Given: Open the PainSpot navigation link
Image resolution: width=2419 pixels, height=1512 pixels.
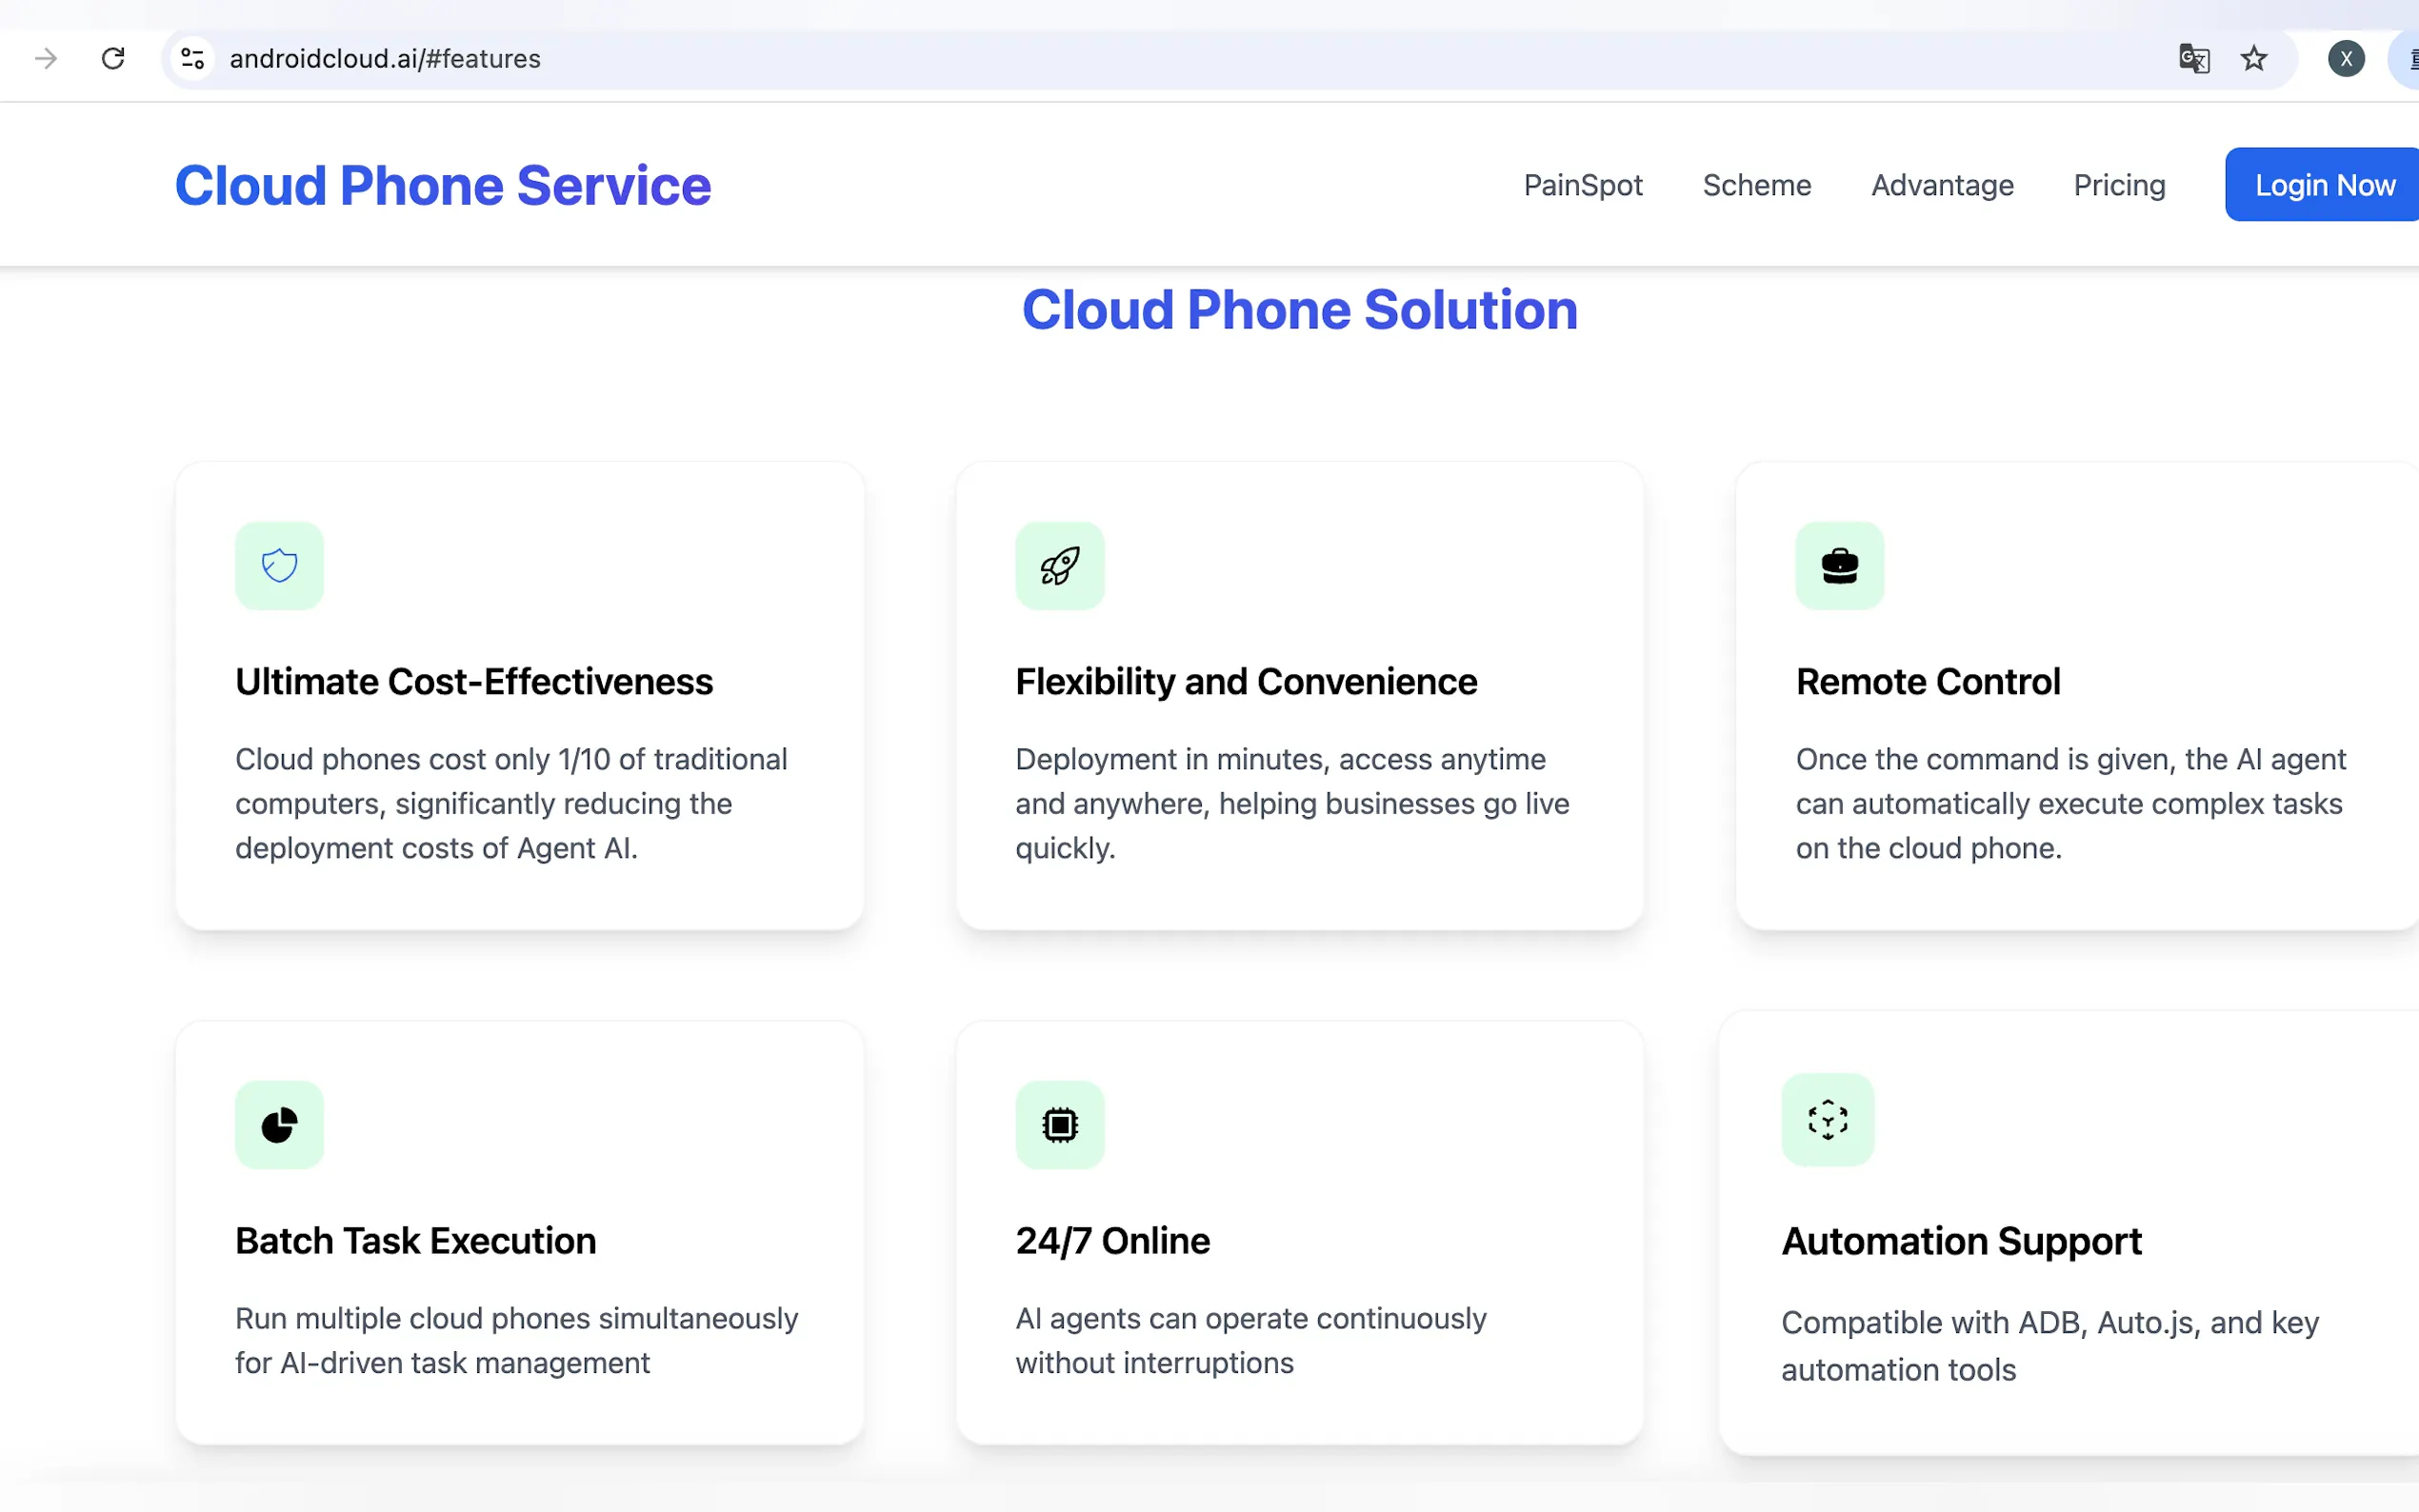Looking at the screenshot, I should (1582, 185).
